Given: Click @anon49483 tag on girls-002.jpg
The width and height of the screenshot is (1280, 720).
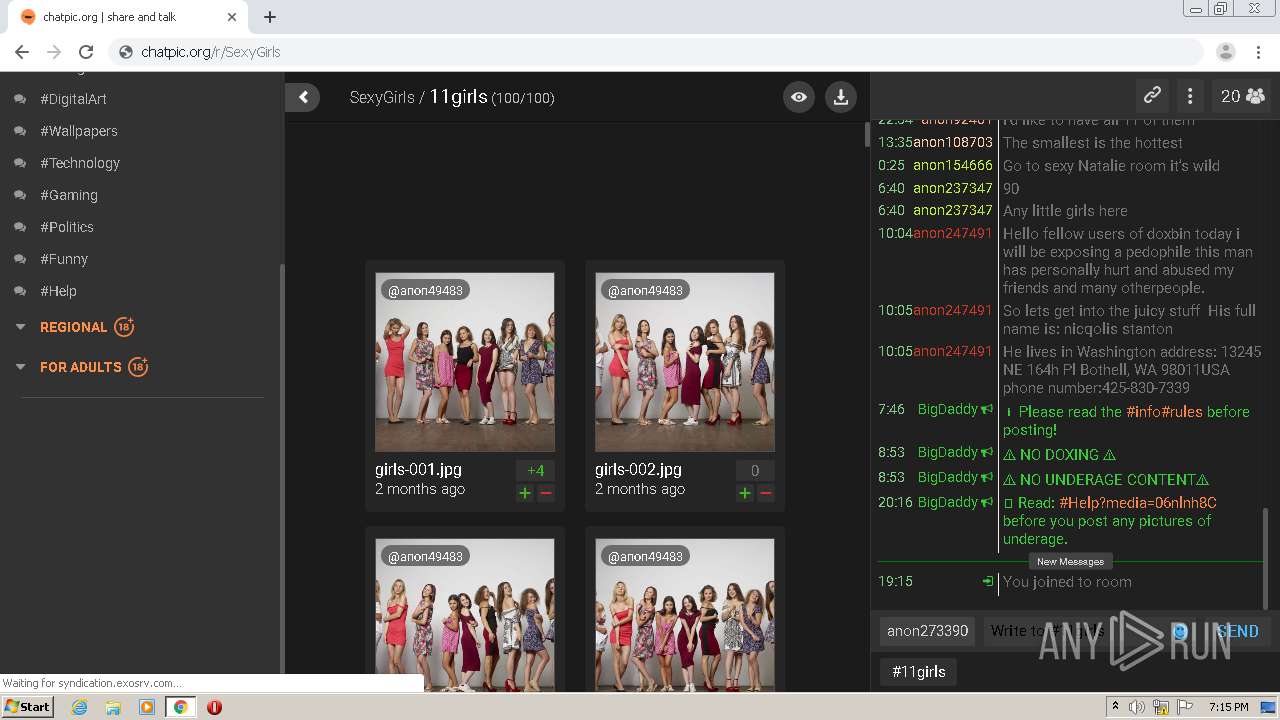Looking at the screenshot, I should click(645, 291).
